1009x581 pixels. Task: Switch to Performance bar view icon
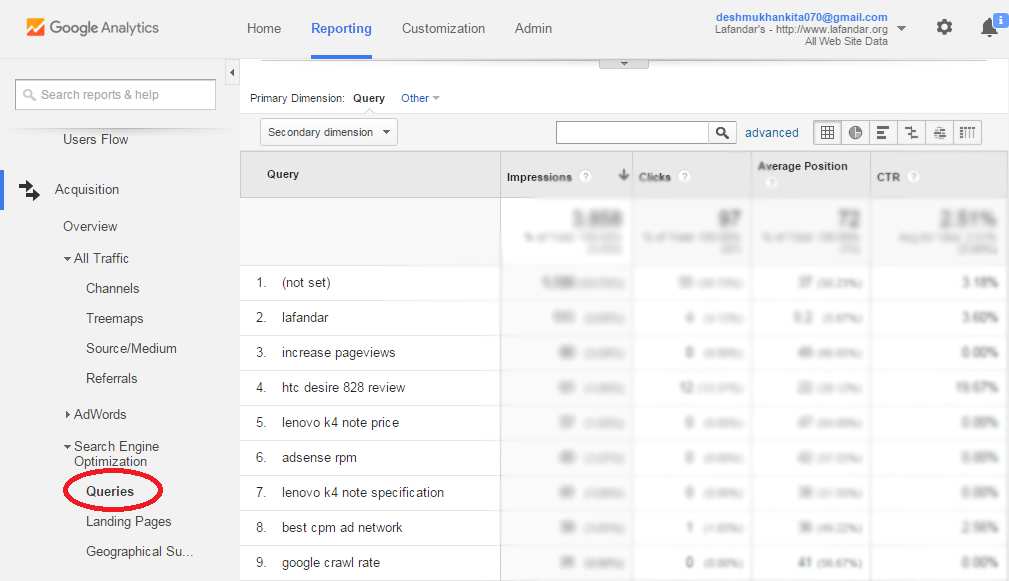pyautogui.click(x=883, y=133)
